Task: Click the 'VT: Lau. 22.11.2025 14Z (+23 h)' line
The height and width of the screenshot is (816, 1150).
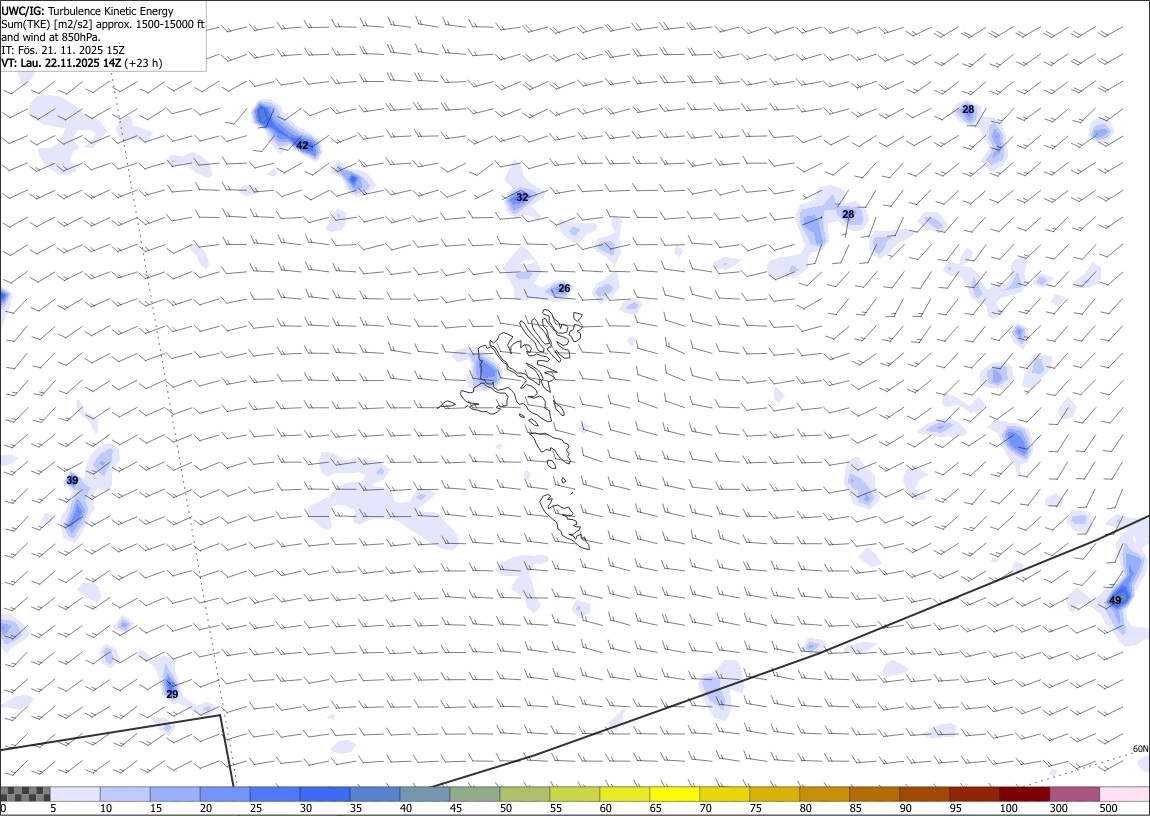Action: pos(81,63)
